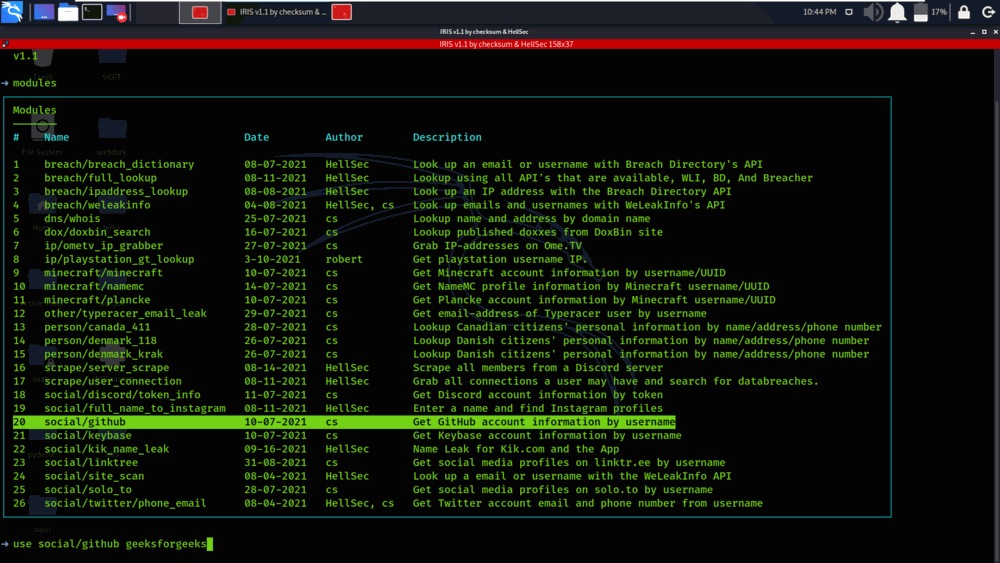
Task: Click the IRIS v1.1 window title bar text
Action: pyautogui.click(x=484, y=31)
